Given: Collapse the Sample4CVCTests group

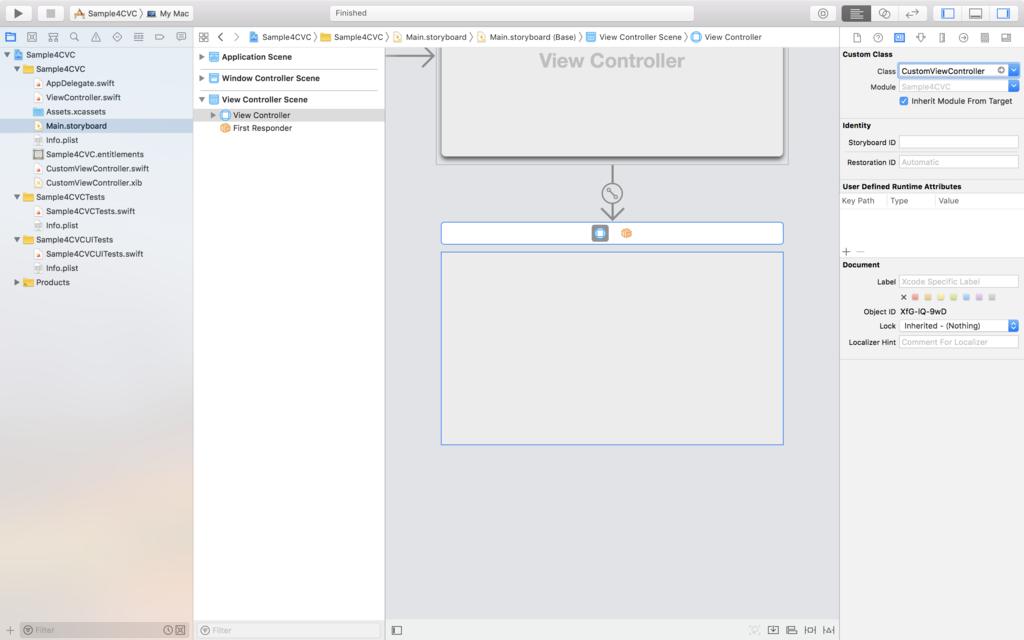Looking at the screenshot, I should pyautogui.click(x=17, y=197).
